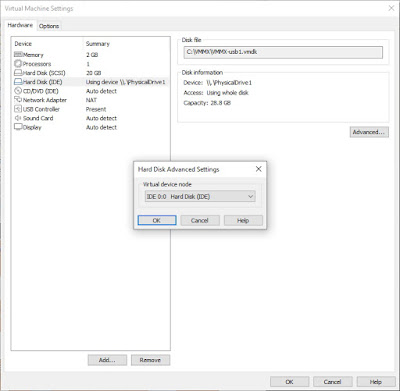This screenshot has width=400, height=391.
Task: Select the Memory row label
Action: pos(33,55)
